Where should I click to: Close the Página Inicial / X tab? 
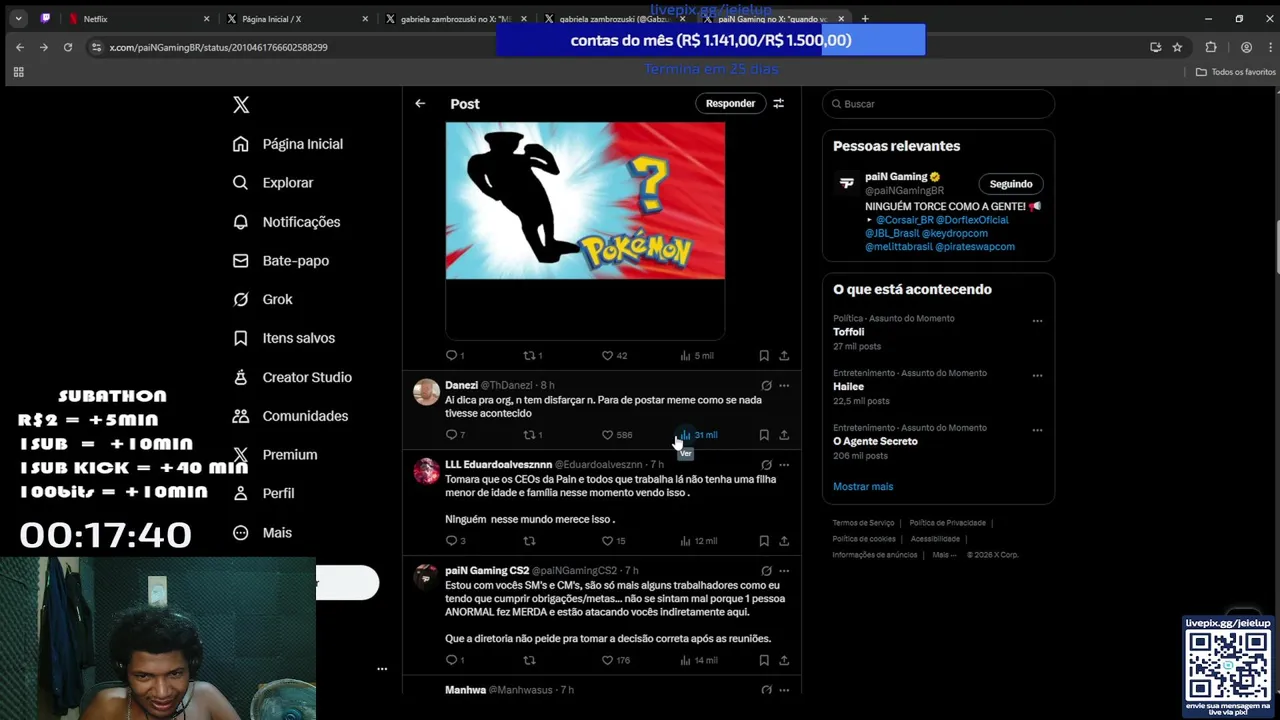point(365,19)
